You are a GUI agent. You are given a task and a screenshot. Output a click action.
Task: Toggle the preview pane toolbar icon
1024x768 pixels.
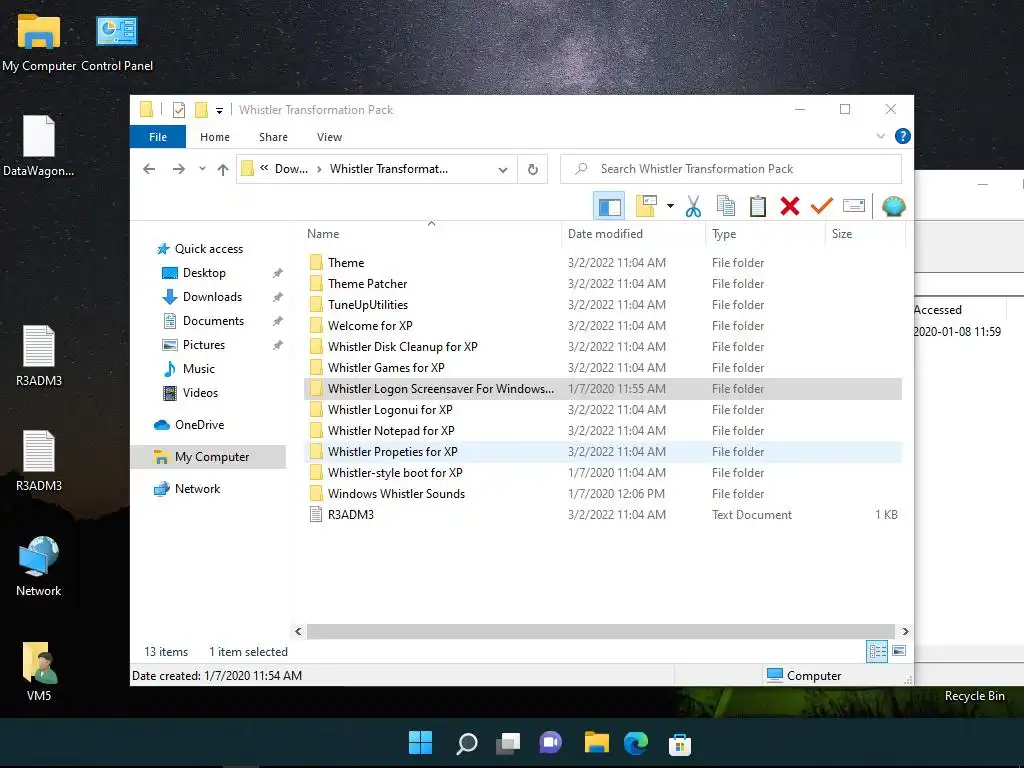[609, 206]
